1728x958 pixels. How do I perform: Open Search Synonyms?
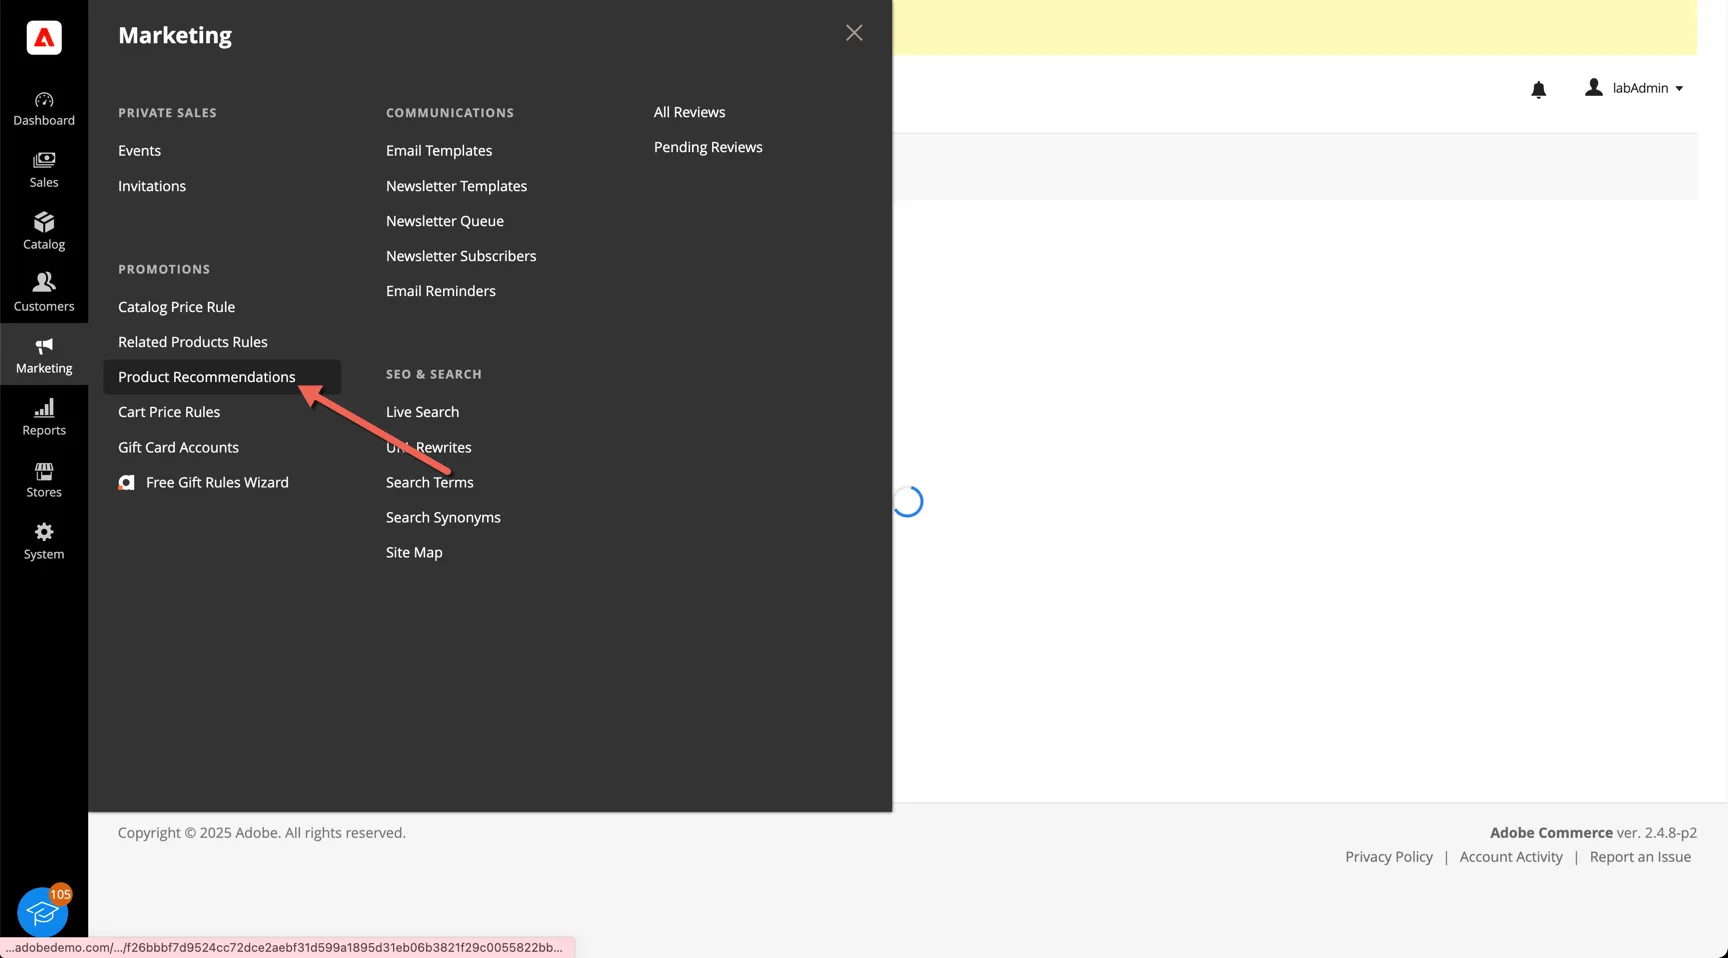click(443, 518)
